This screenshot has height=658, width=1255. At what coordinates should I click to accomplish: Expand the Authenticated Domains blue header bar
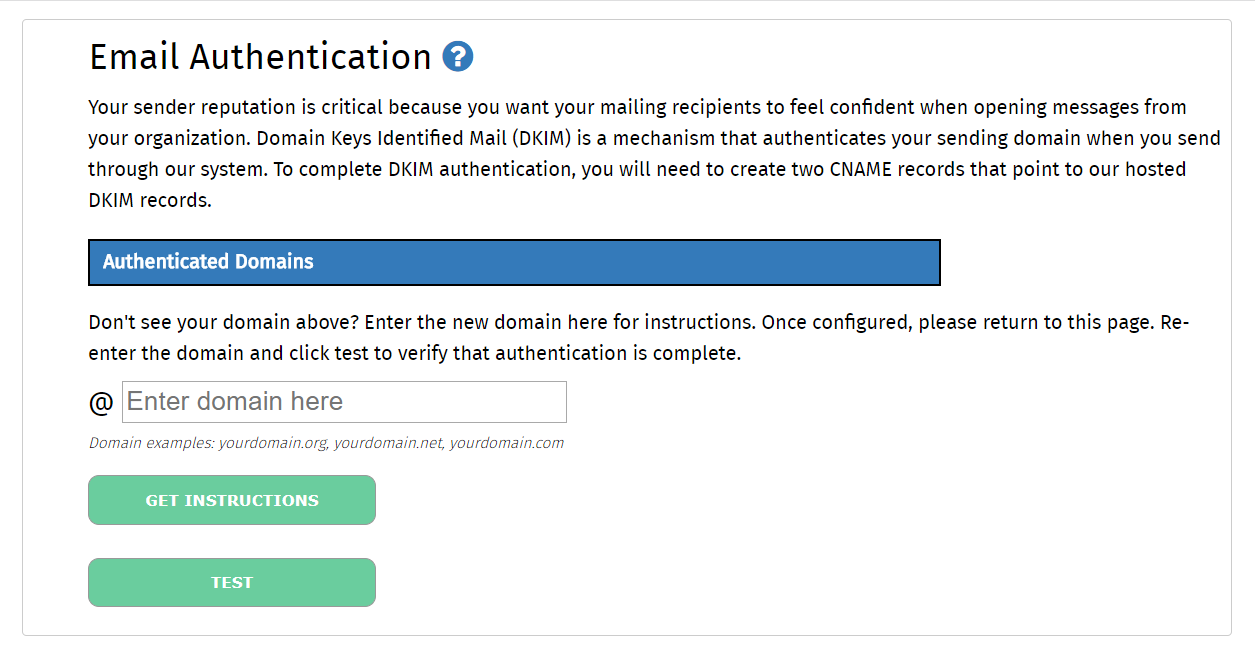coord(514,262)
